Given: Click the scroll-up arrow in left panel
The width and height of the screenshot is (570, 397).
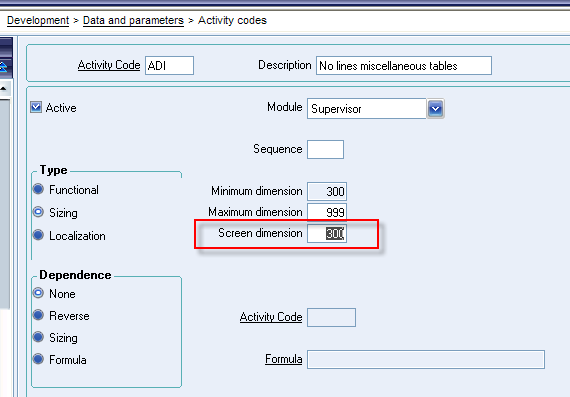Looking at the screenshot, I should [3, 88].
